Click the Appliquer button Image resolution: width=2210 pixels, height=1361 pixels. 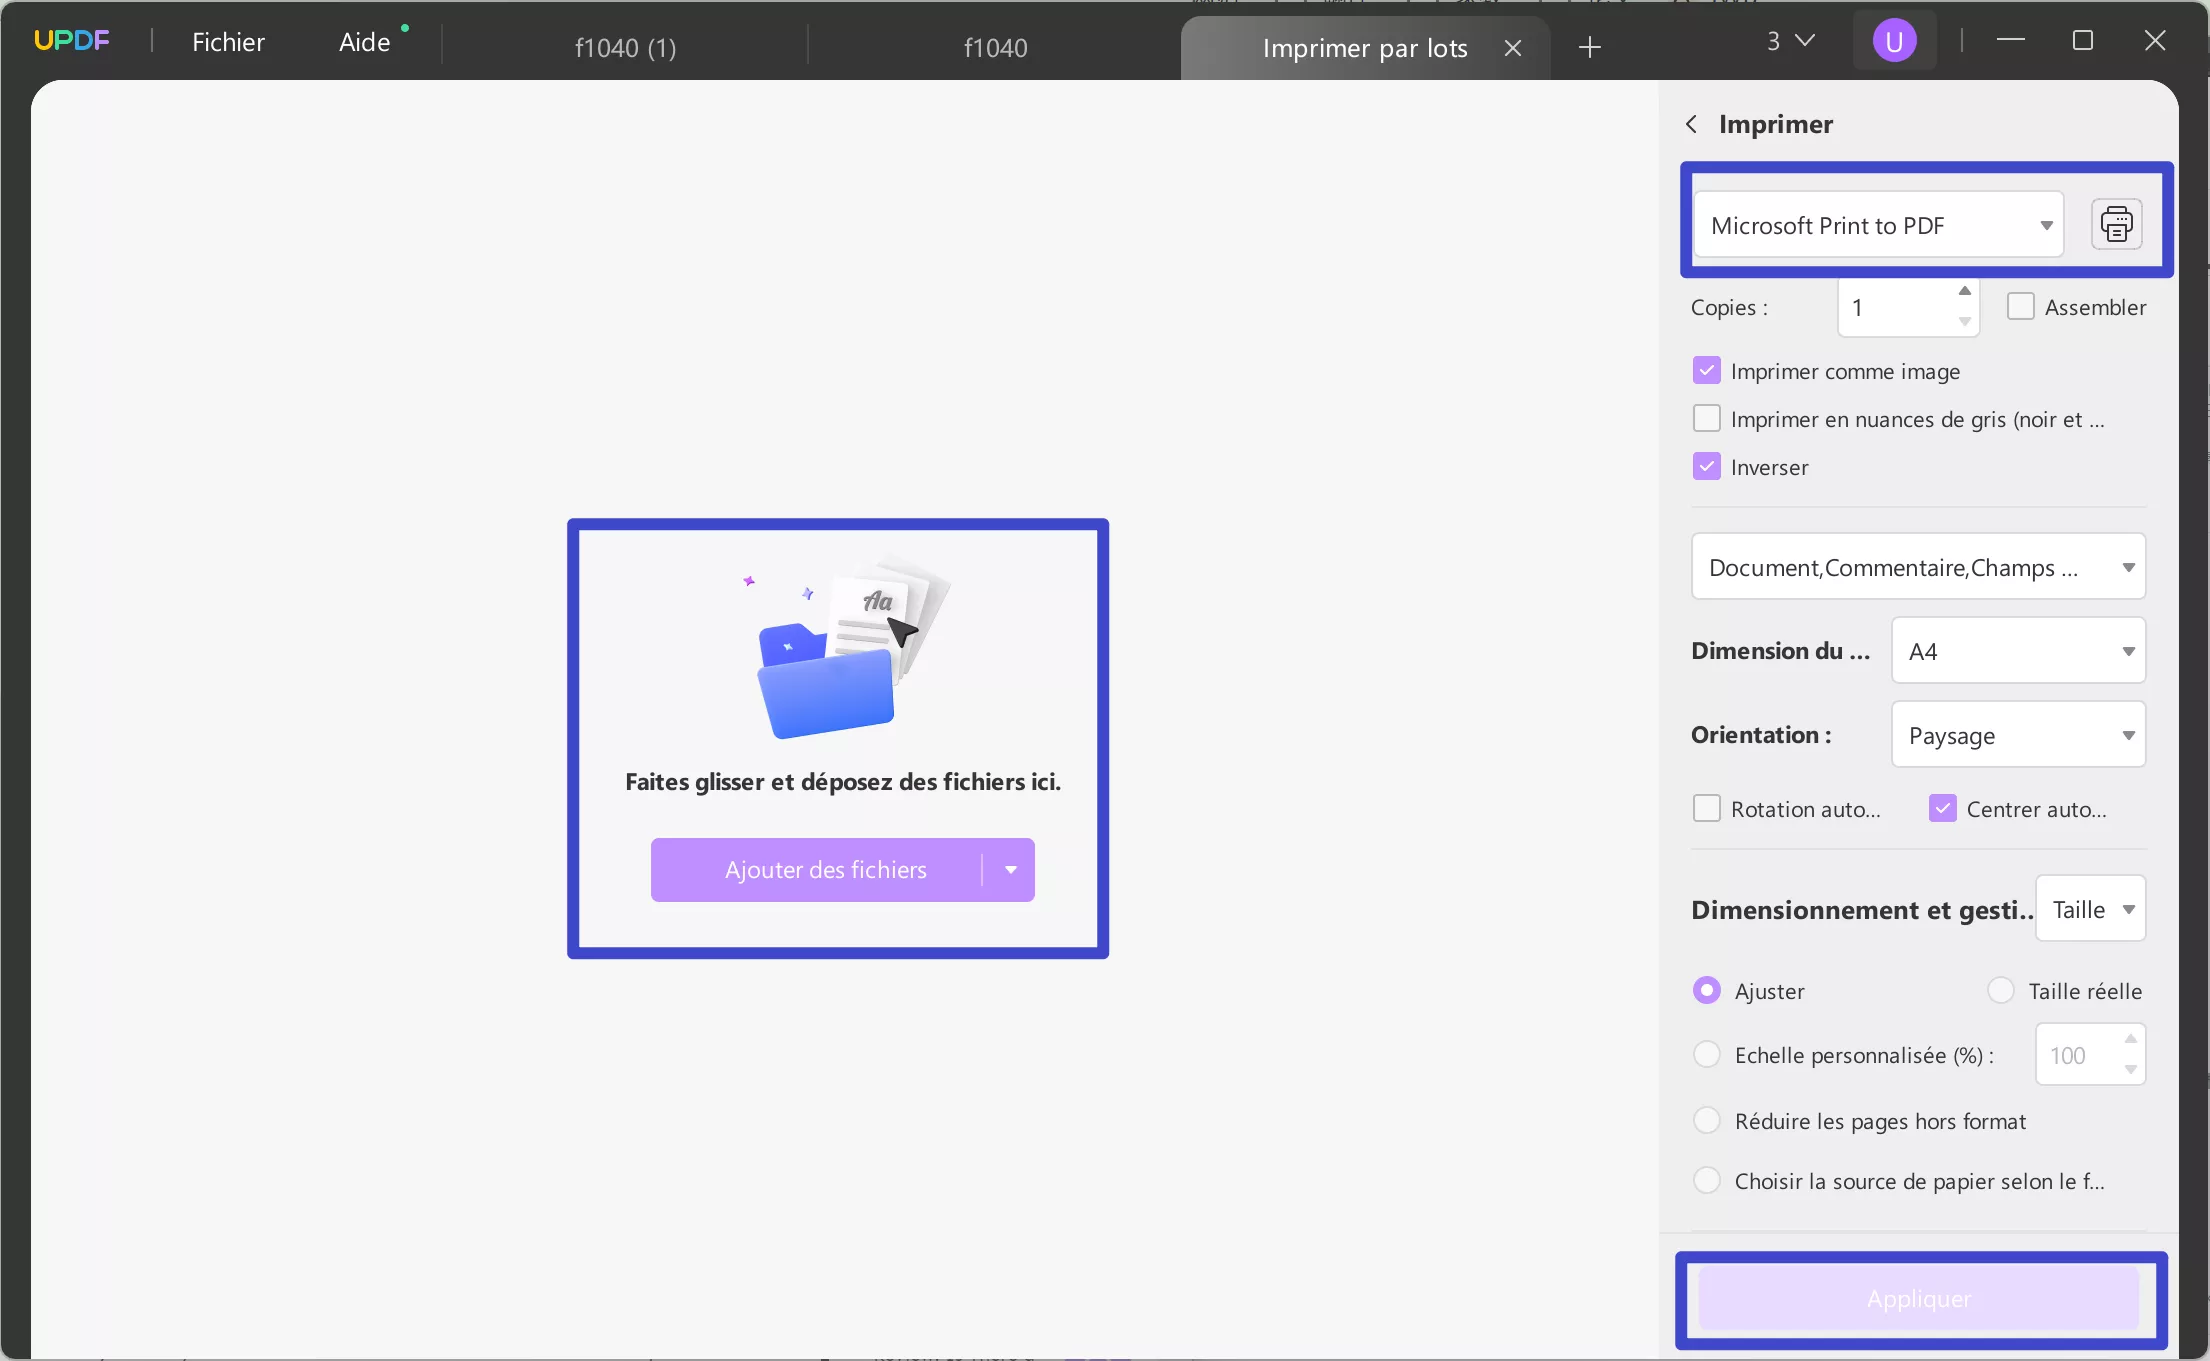click(1917, 1298)
